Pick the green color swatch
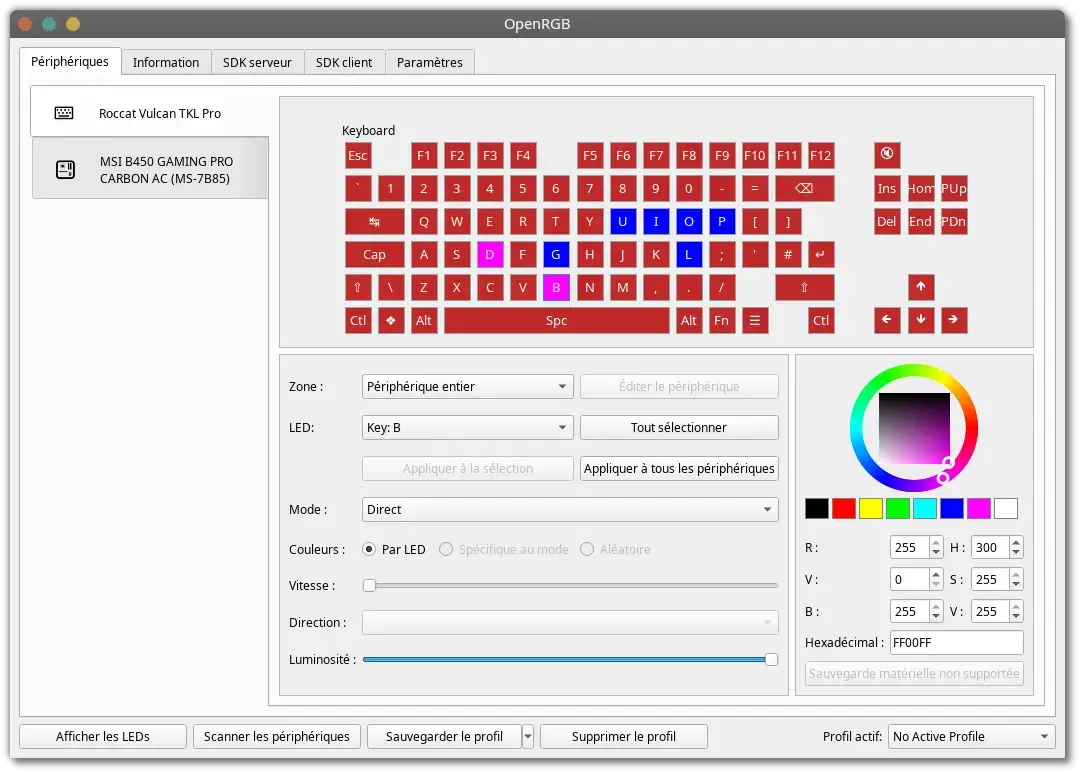The width and height of the screenshot is (1081, 774). [x=898, y=509]
